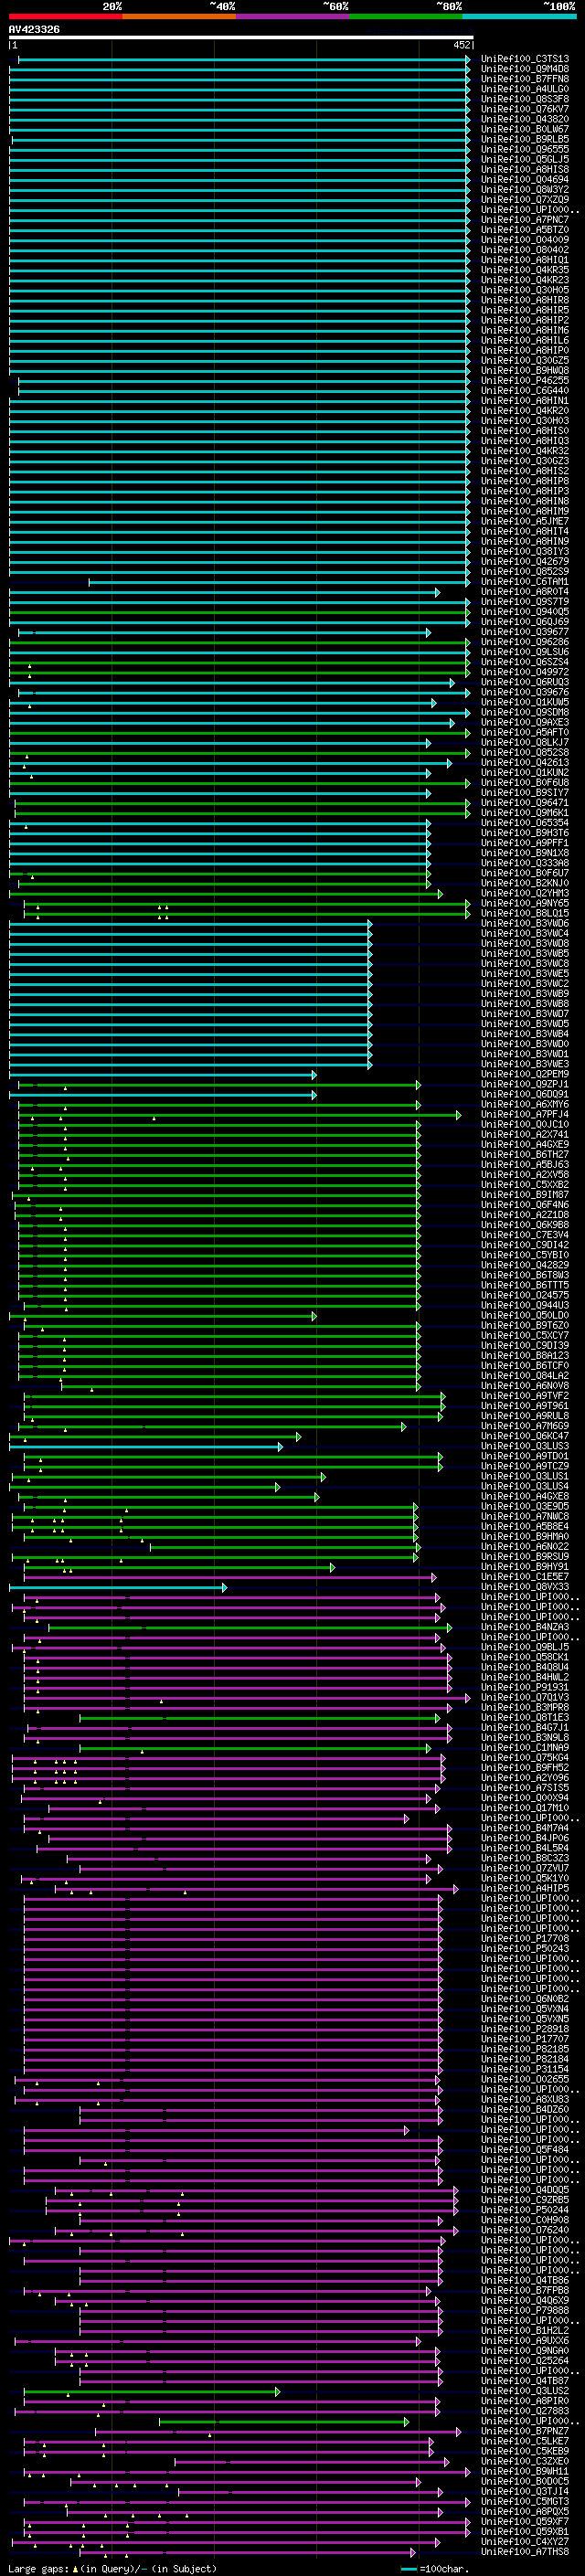Select the label UniRef100_Q940Q5
This screenshot has width=585, height=2576.
[525, 612]
